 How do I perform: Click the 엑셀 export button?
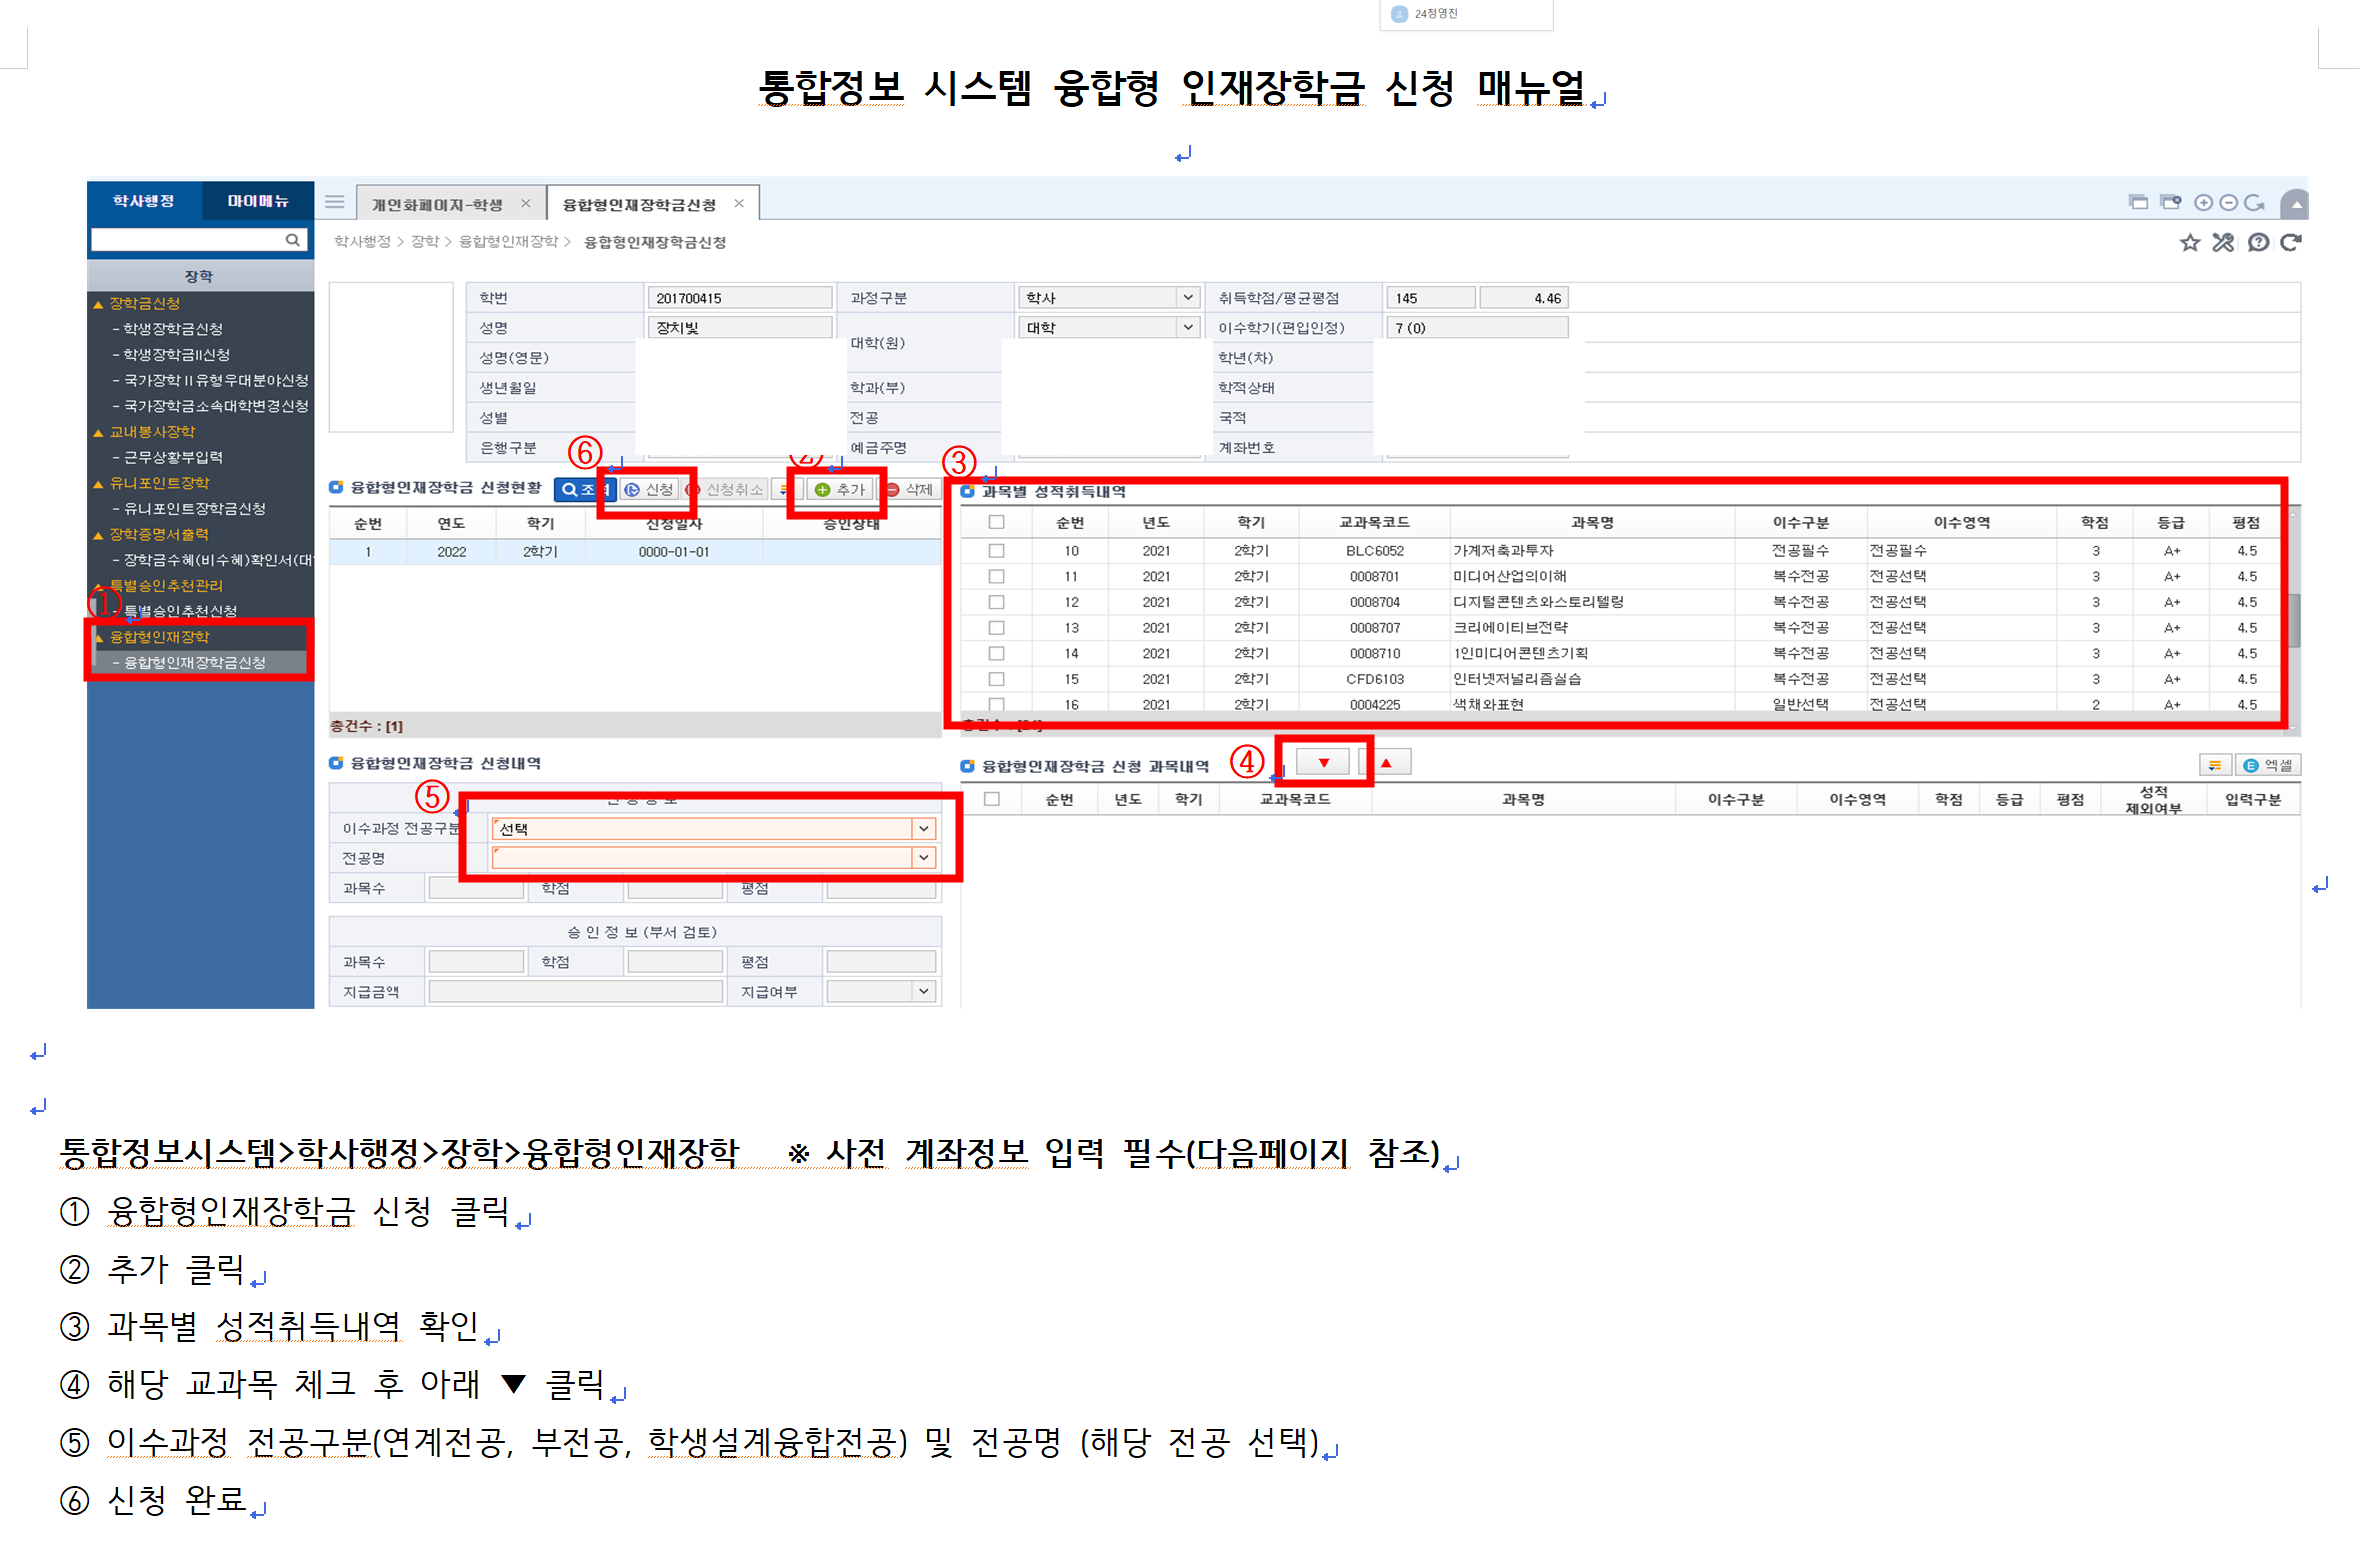[2268, 765]
